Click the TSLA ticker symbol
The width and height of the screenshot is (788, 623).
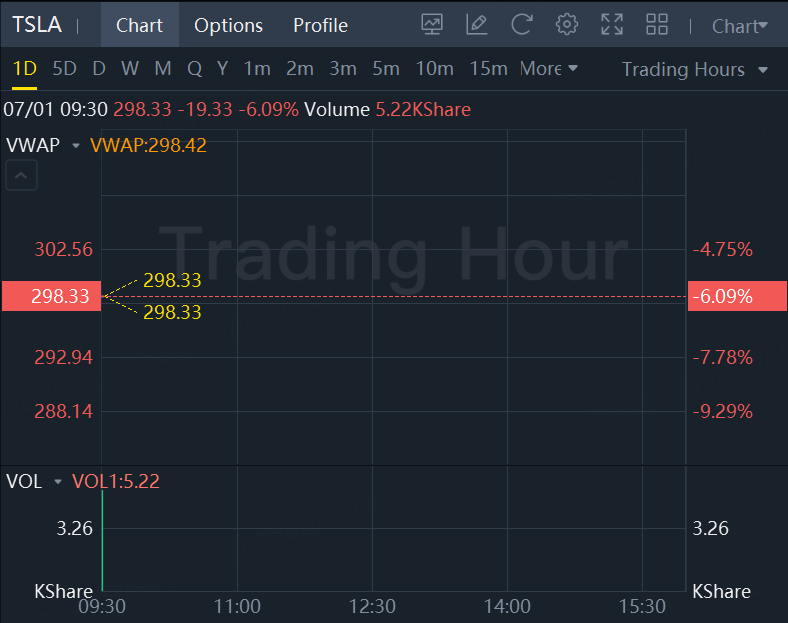[x=37, y=25]
